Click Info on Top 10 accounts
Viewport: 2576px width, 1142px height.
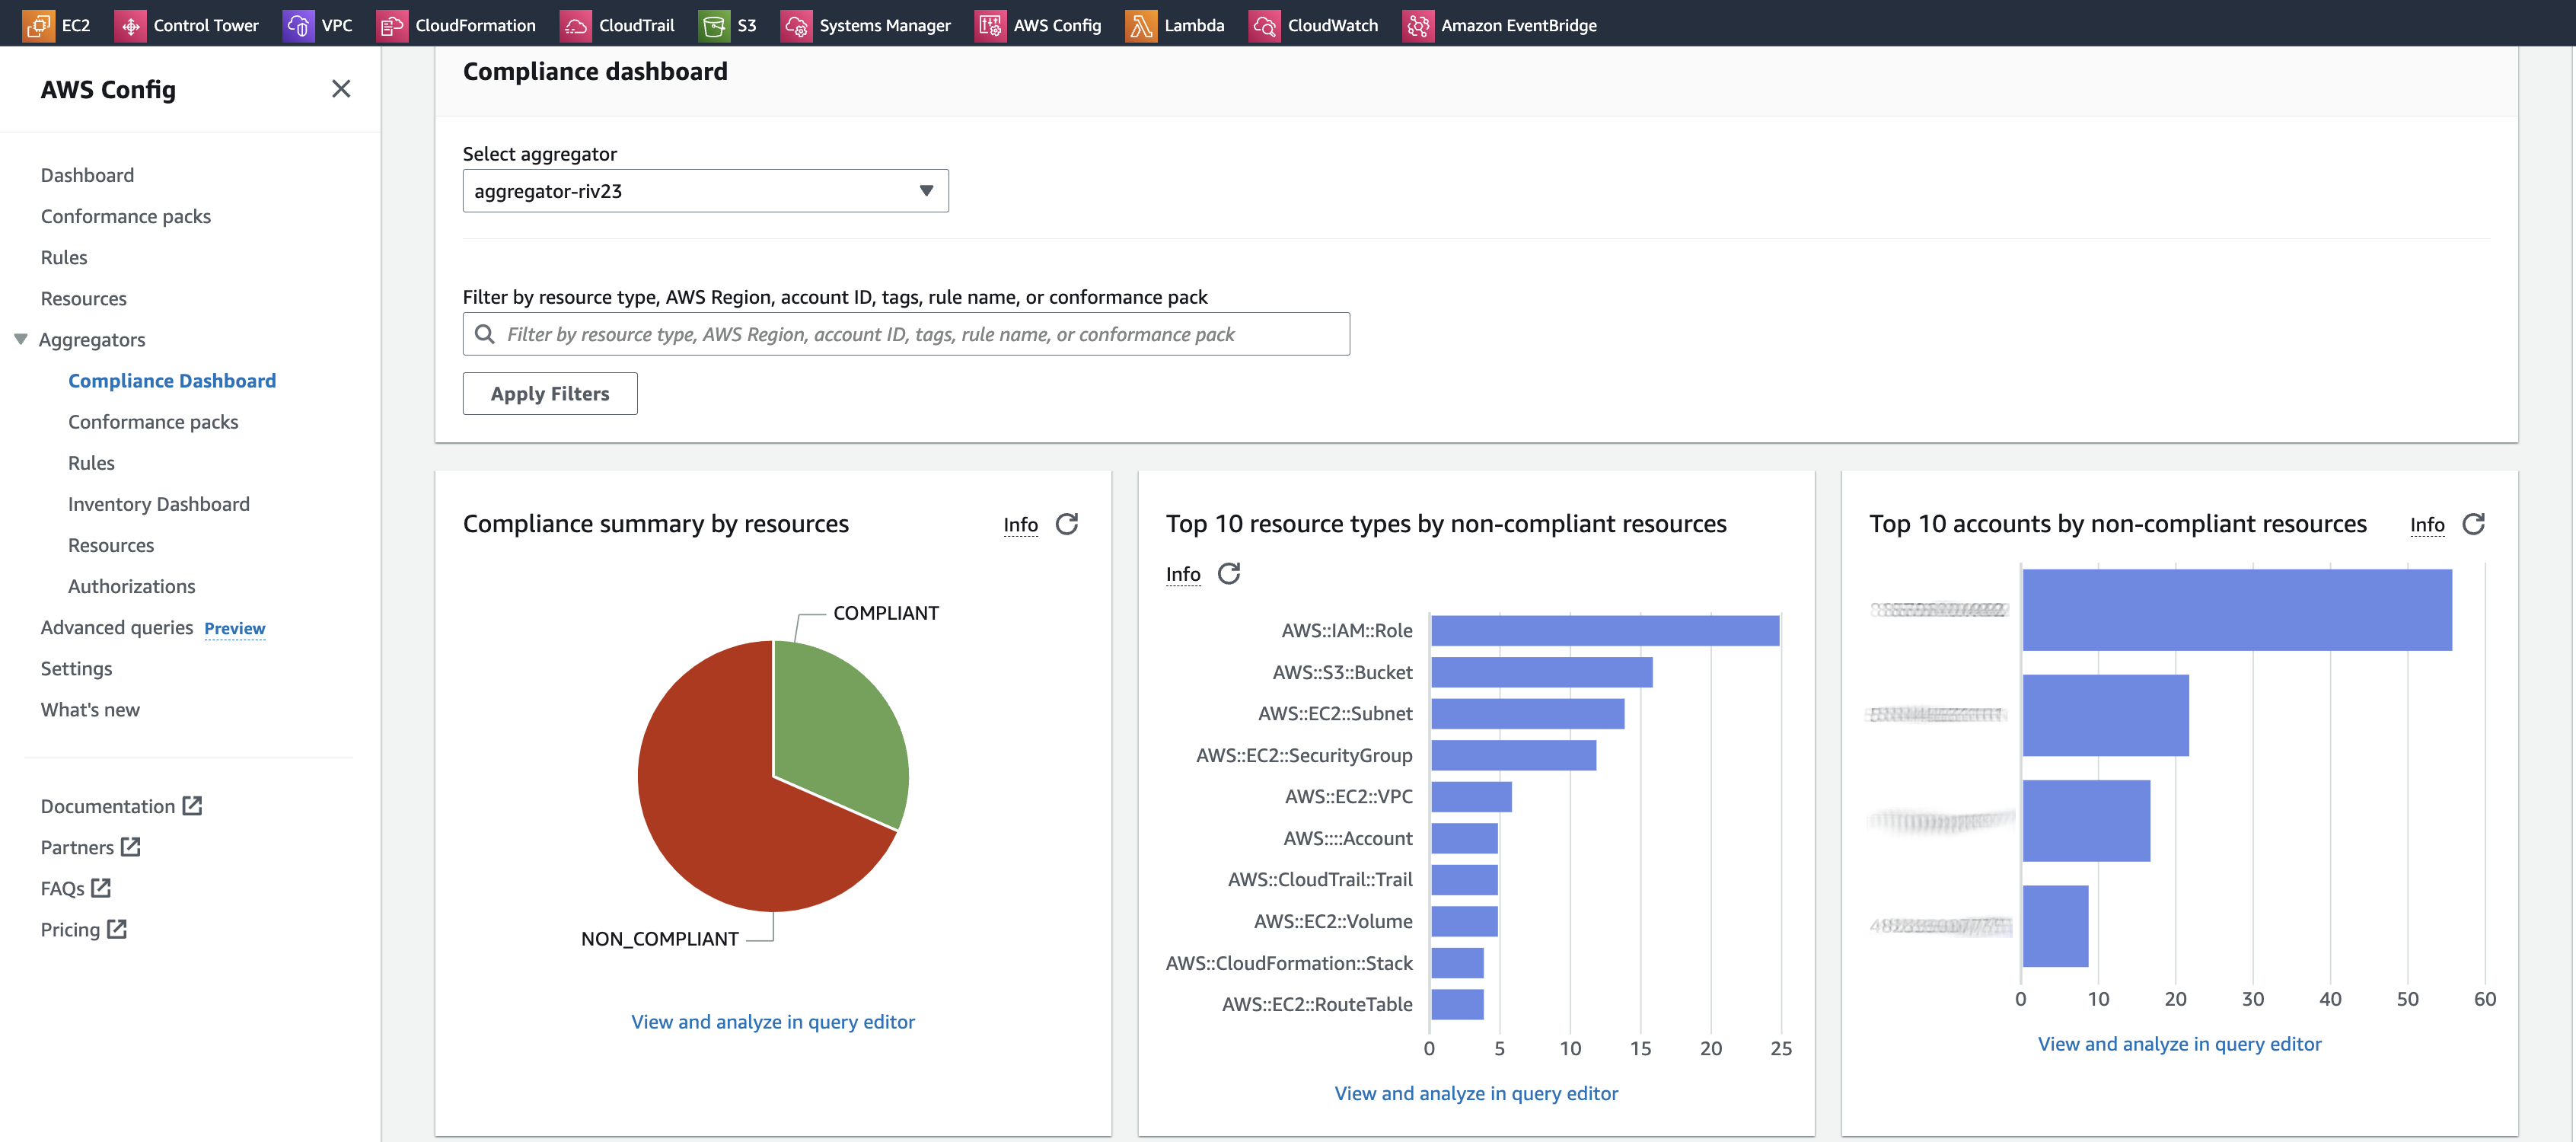[2428, 524]
